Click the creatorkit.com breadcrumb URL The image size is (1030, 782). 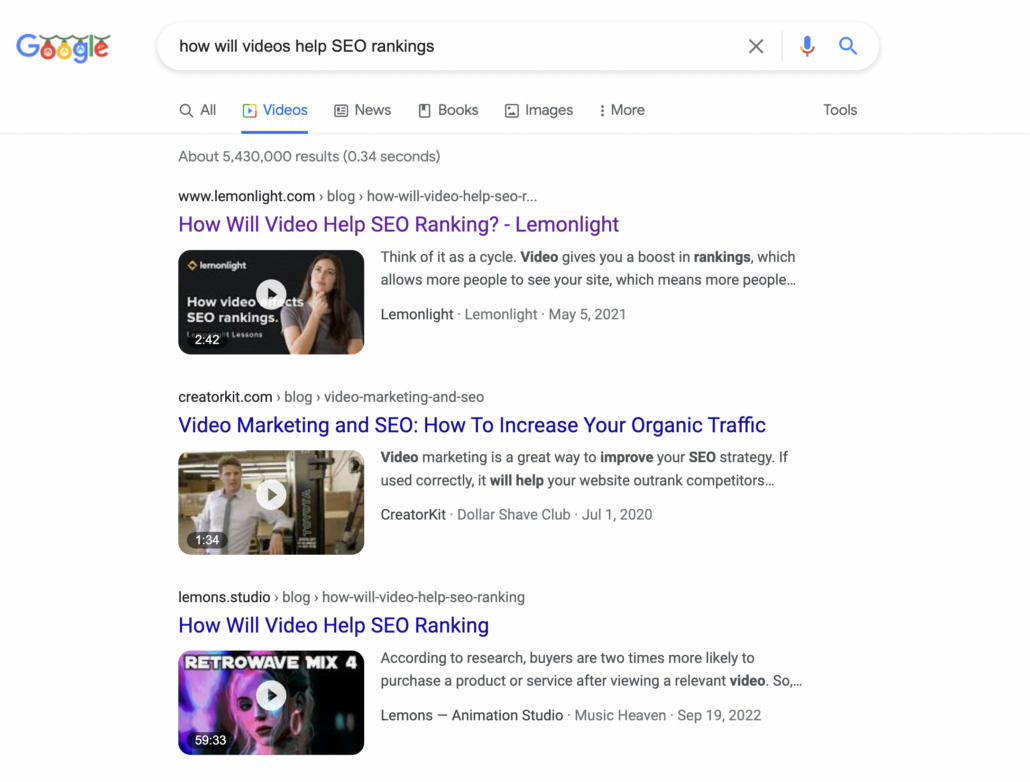click(331, 397)
